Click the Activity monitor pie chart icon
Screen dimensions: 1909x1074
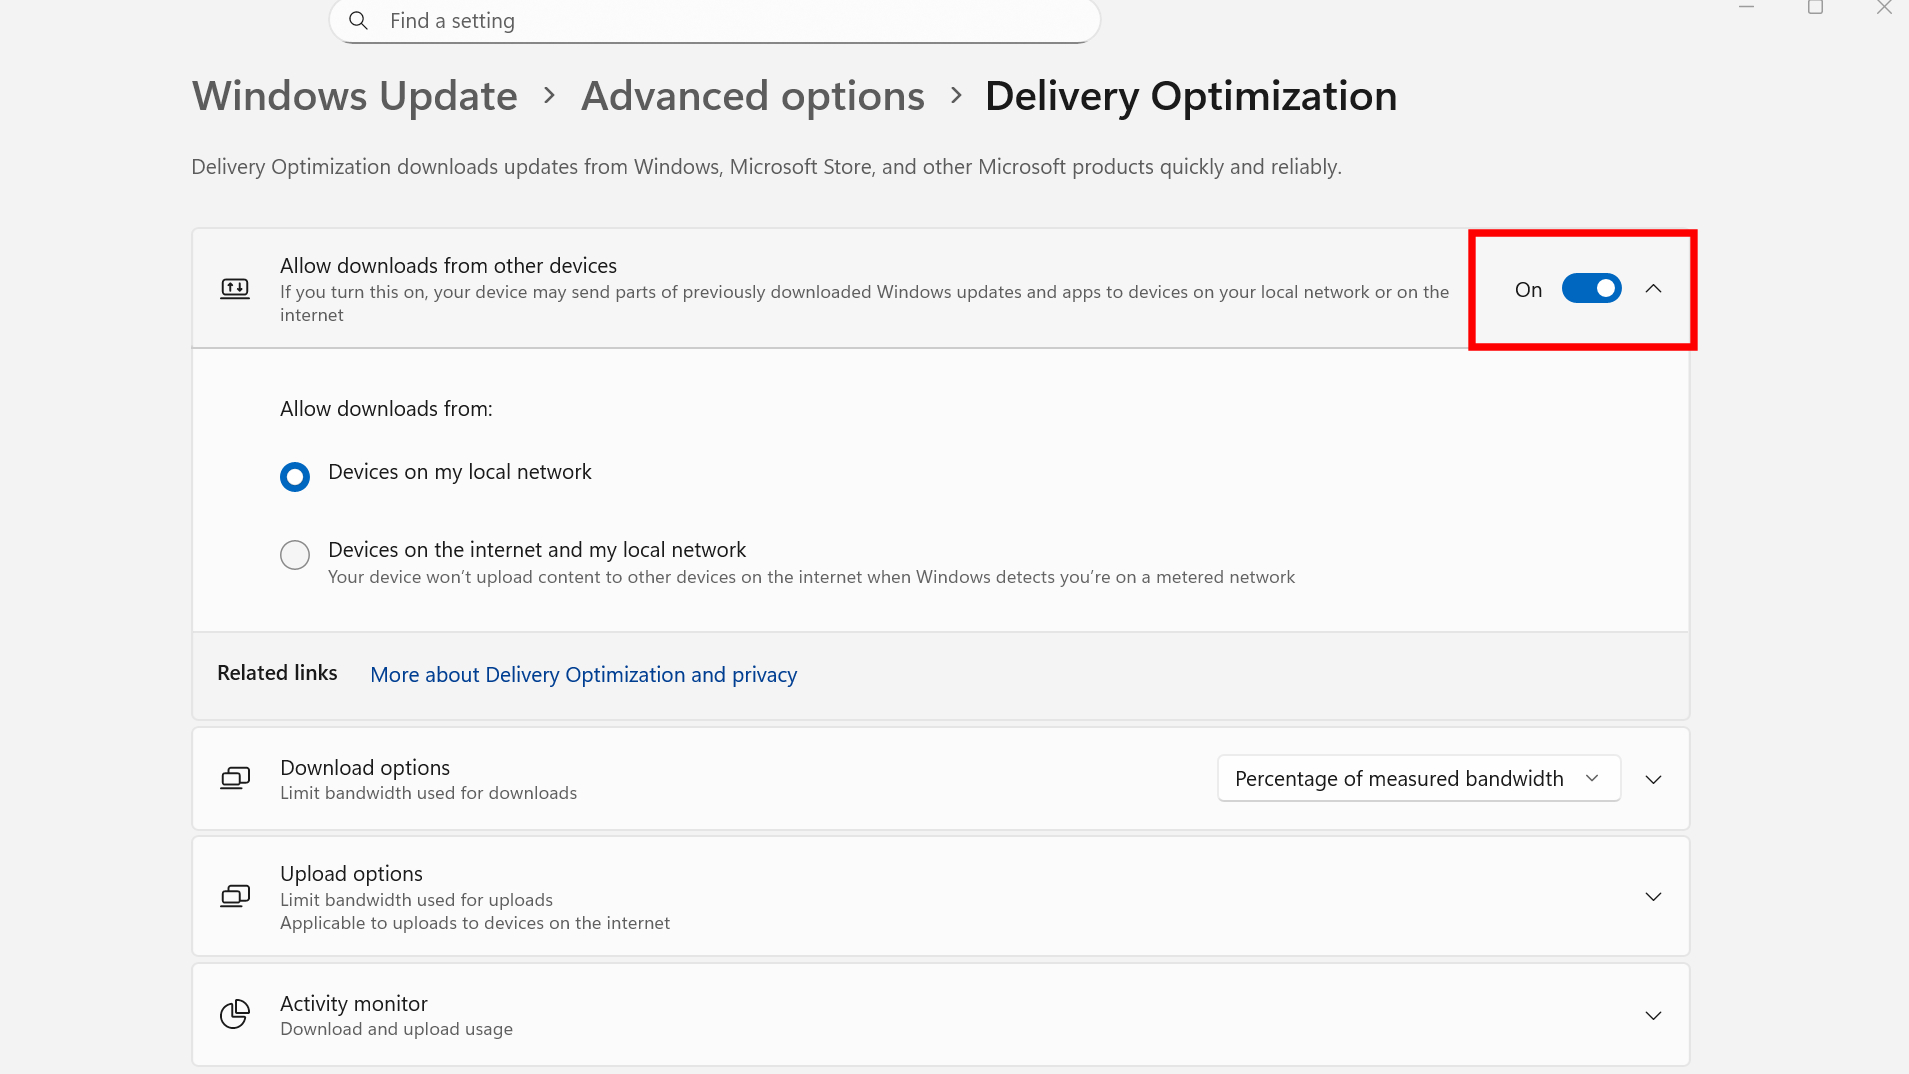(x=235, y=1013)
